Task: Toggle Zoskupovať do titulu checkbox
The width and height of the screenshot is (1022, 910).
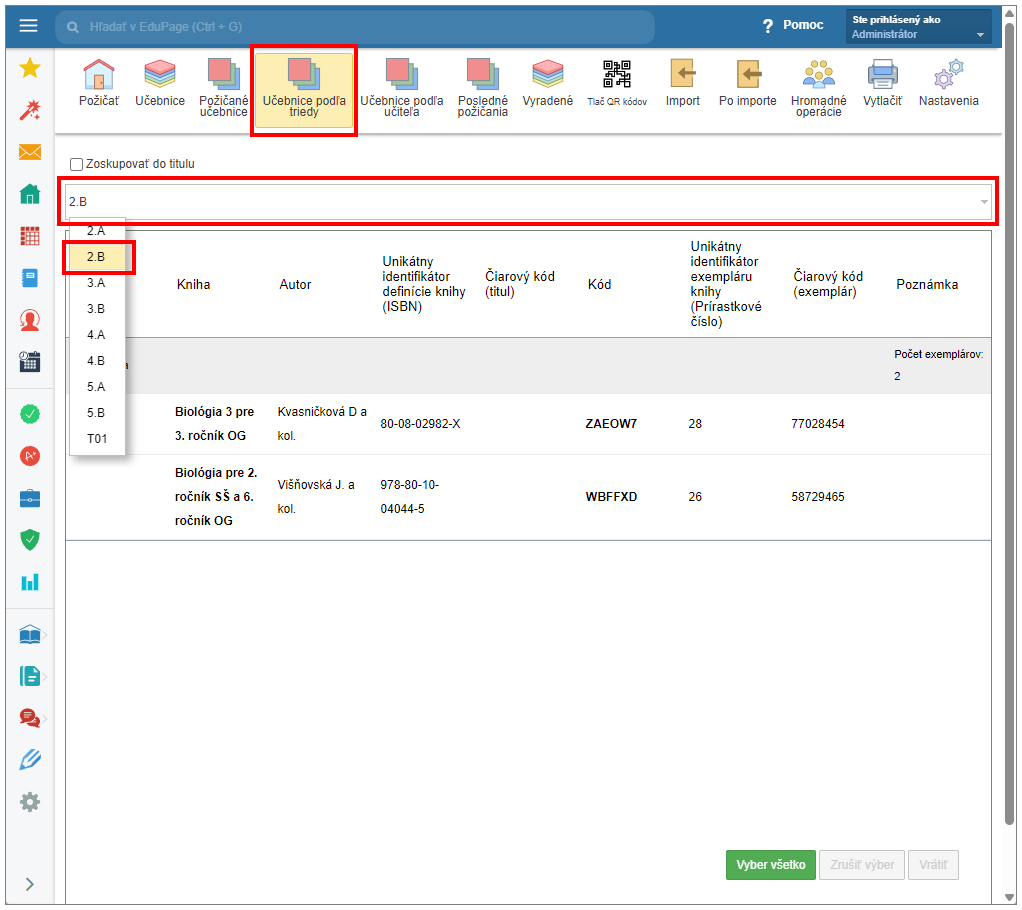Action: 77,164
